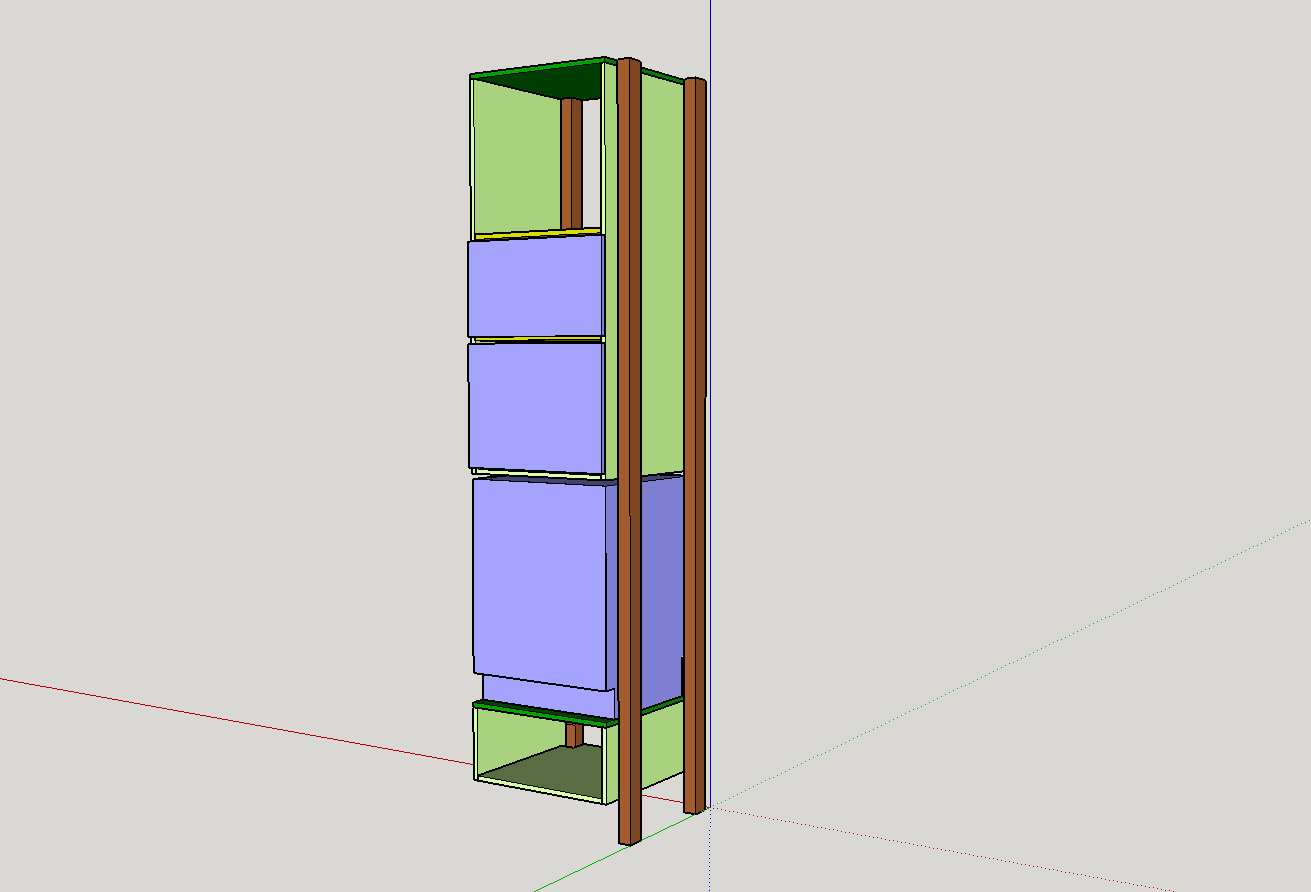The height and width of the screenshot is (892, 1311).
Task: Select the light green back panel in top compartment
Action: (515, 160)
